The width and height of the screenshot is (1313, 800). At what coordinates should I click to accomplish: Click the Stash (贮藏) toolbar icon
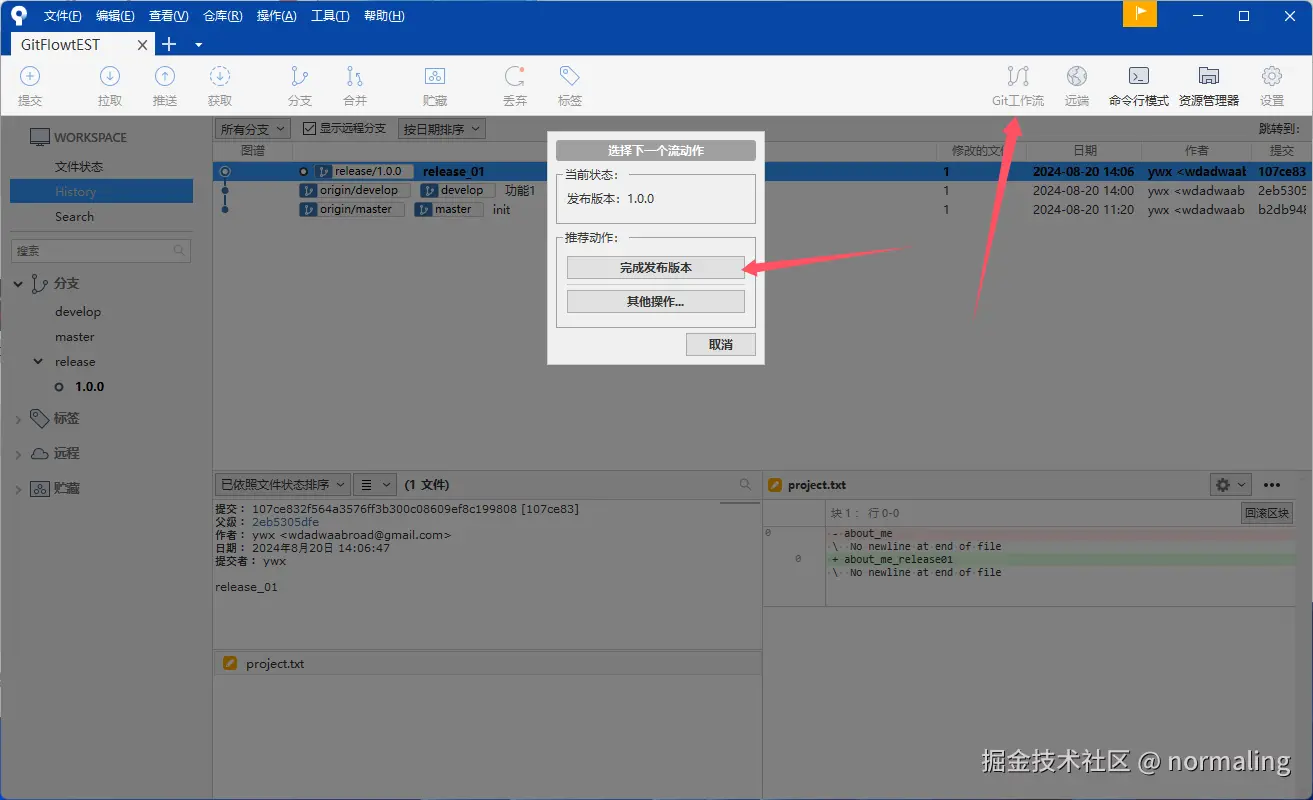(435, 77)
